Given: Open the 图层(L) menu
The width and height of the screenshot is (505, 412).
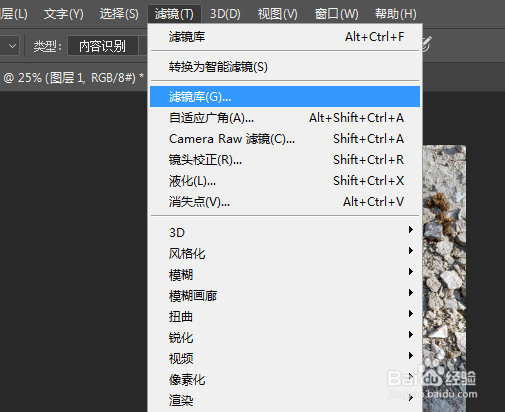Looking at the screenshot, I should (x=14, y=14).
